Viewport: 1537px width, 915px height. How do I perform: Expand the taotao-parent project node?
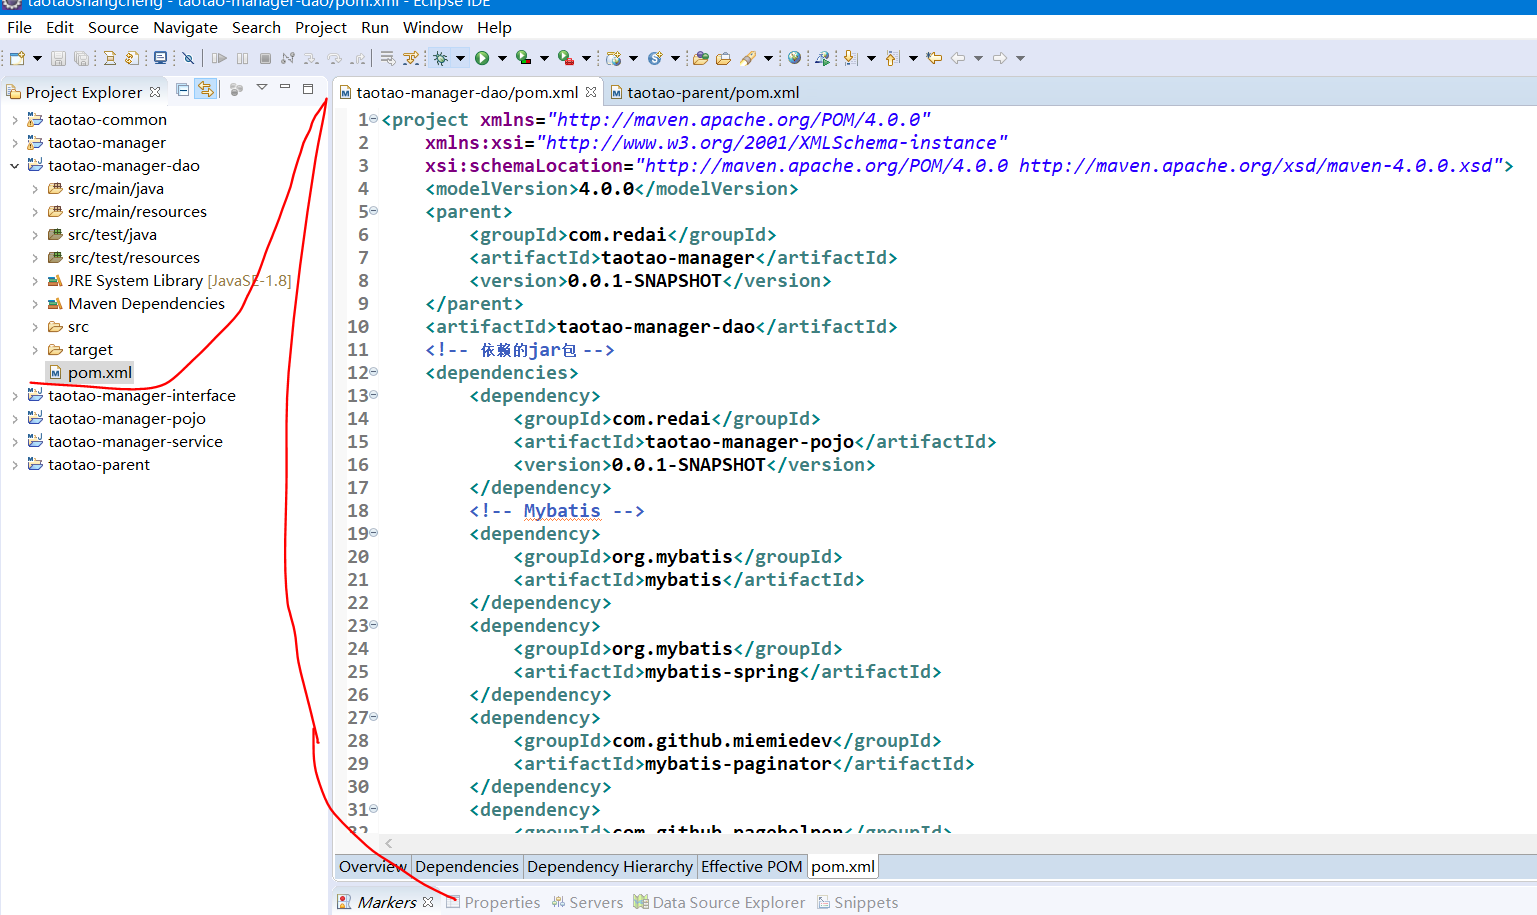(15, 465)
